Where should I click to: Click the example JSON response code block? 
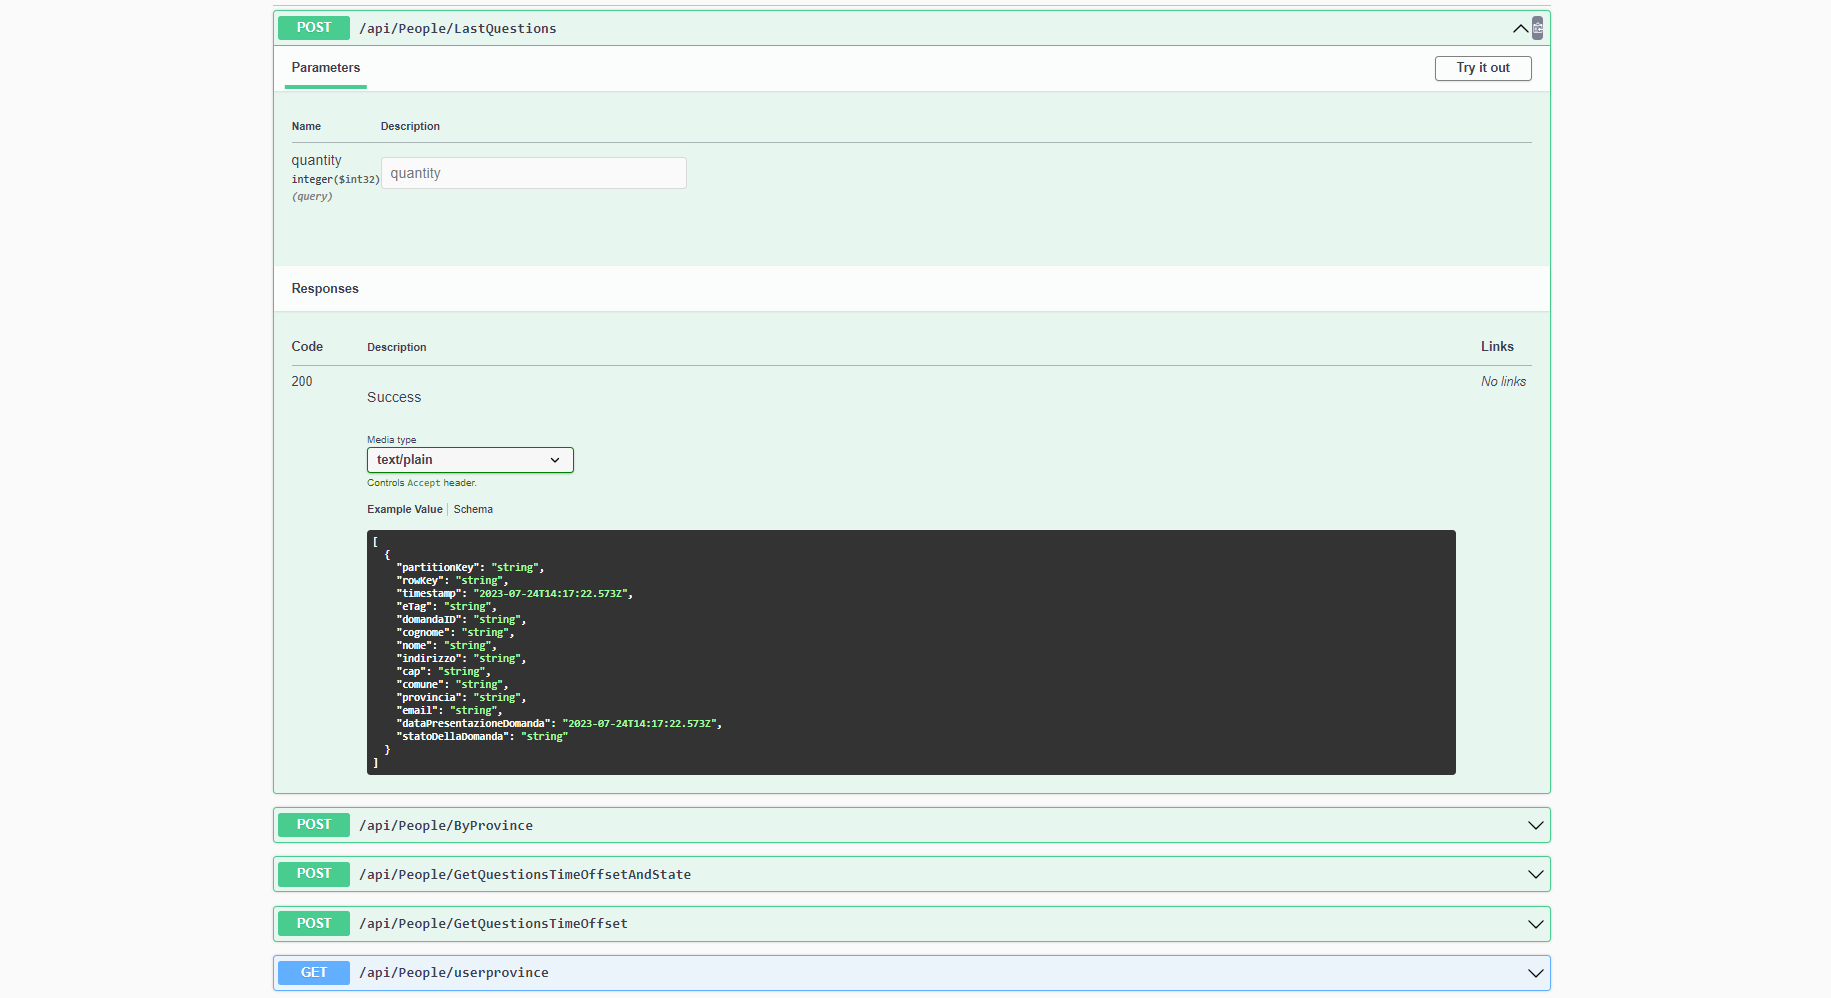click(x=910, y=652)
